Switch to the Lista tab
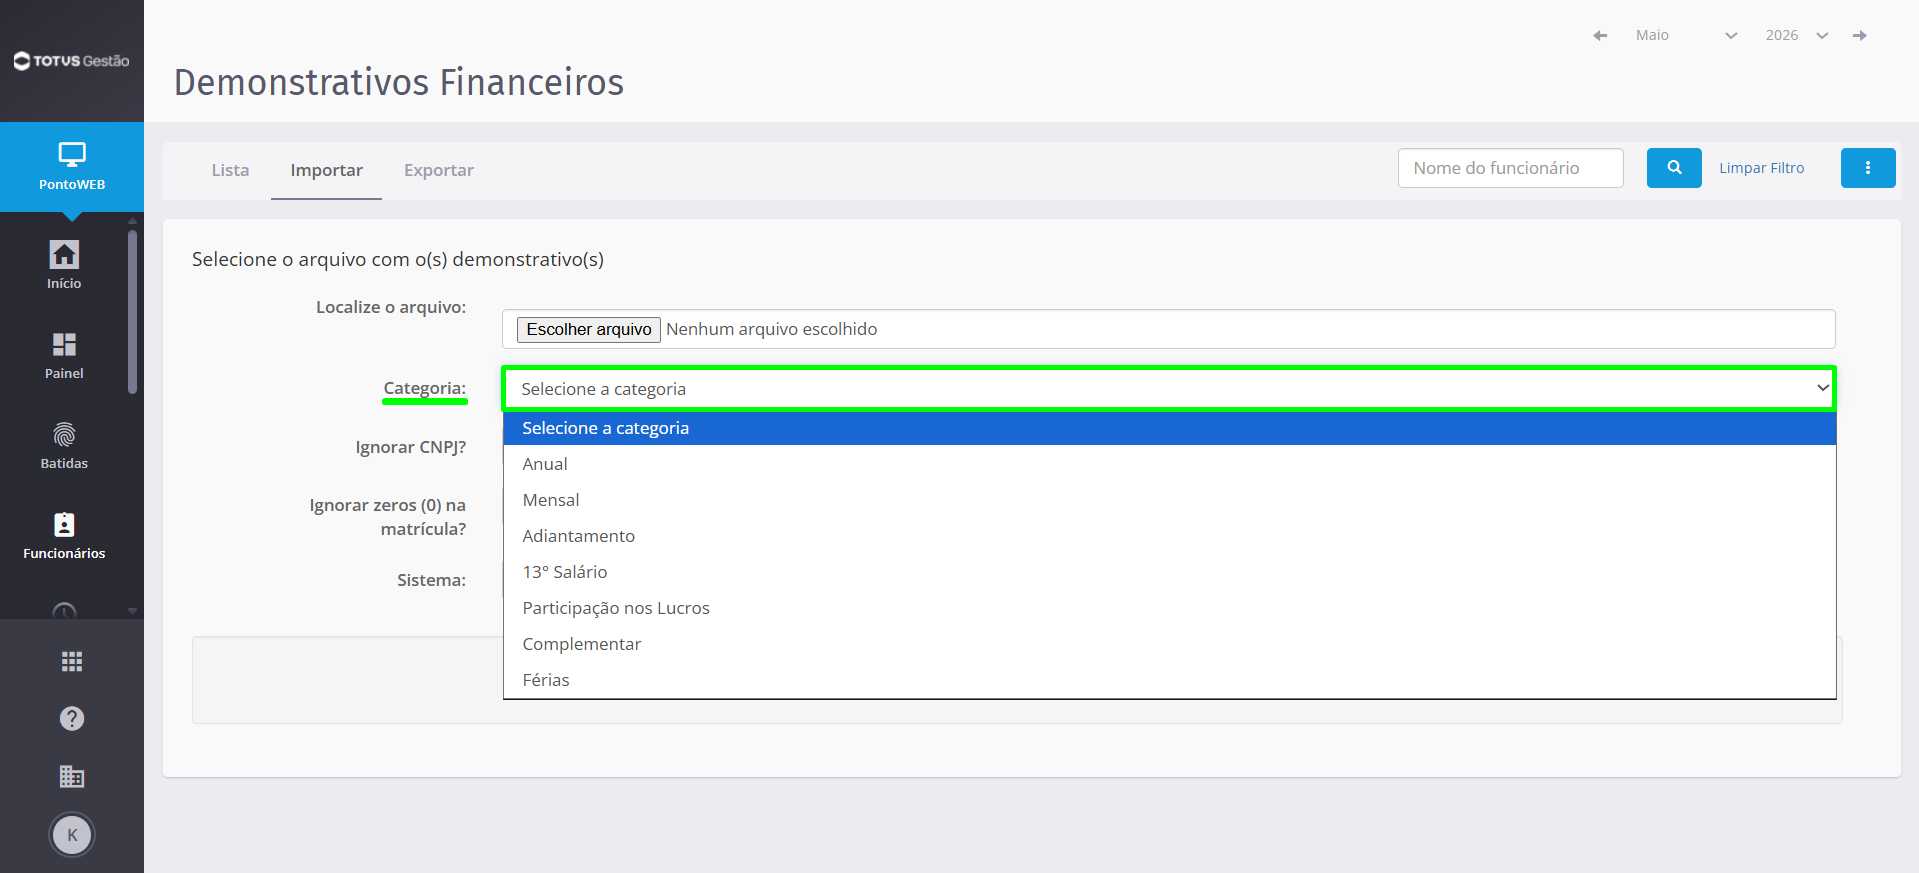Viewport: 1919px width, 873px height. 230,170
